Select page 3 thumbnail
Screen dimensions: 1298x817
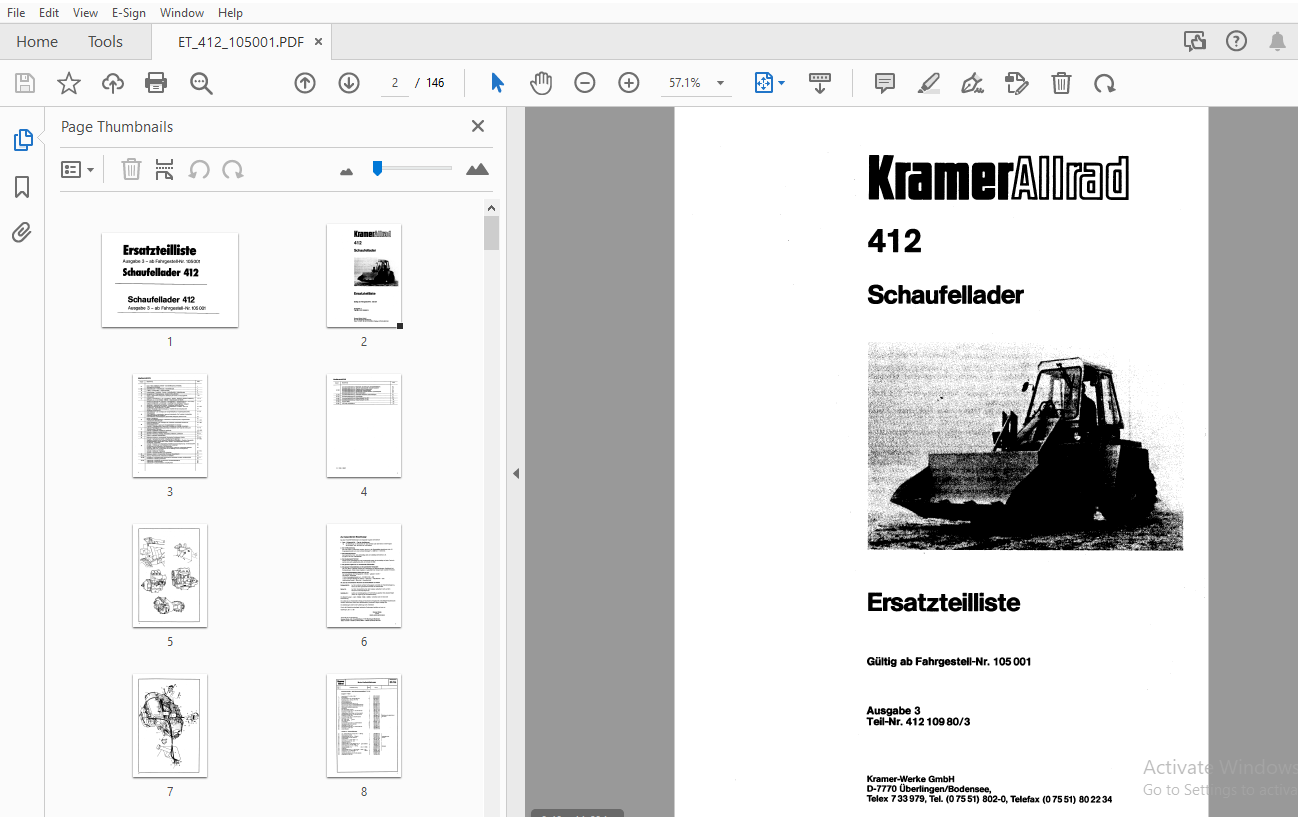click(x=170, y=426)
